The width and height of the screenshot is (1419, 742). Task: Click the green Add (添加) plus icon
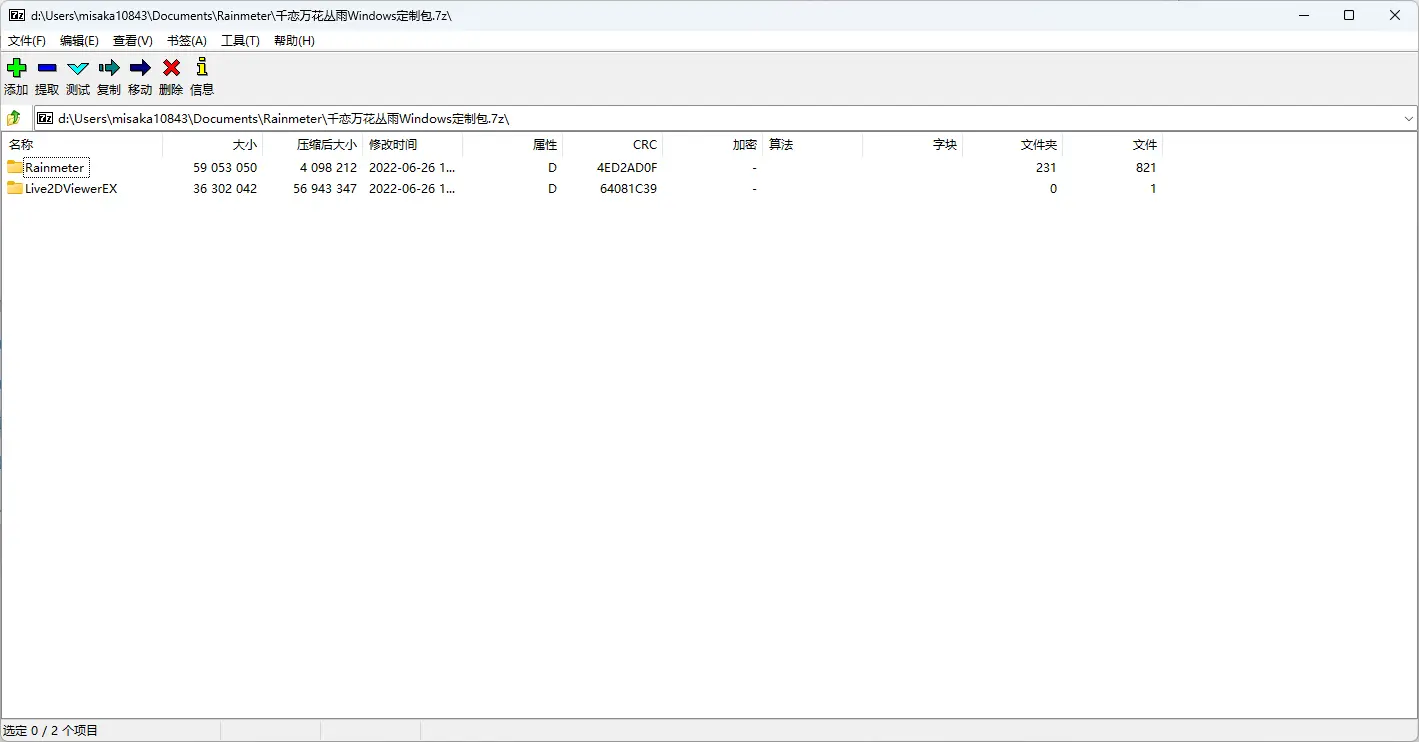click(16, 69)
